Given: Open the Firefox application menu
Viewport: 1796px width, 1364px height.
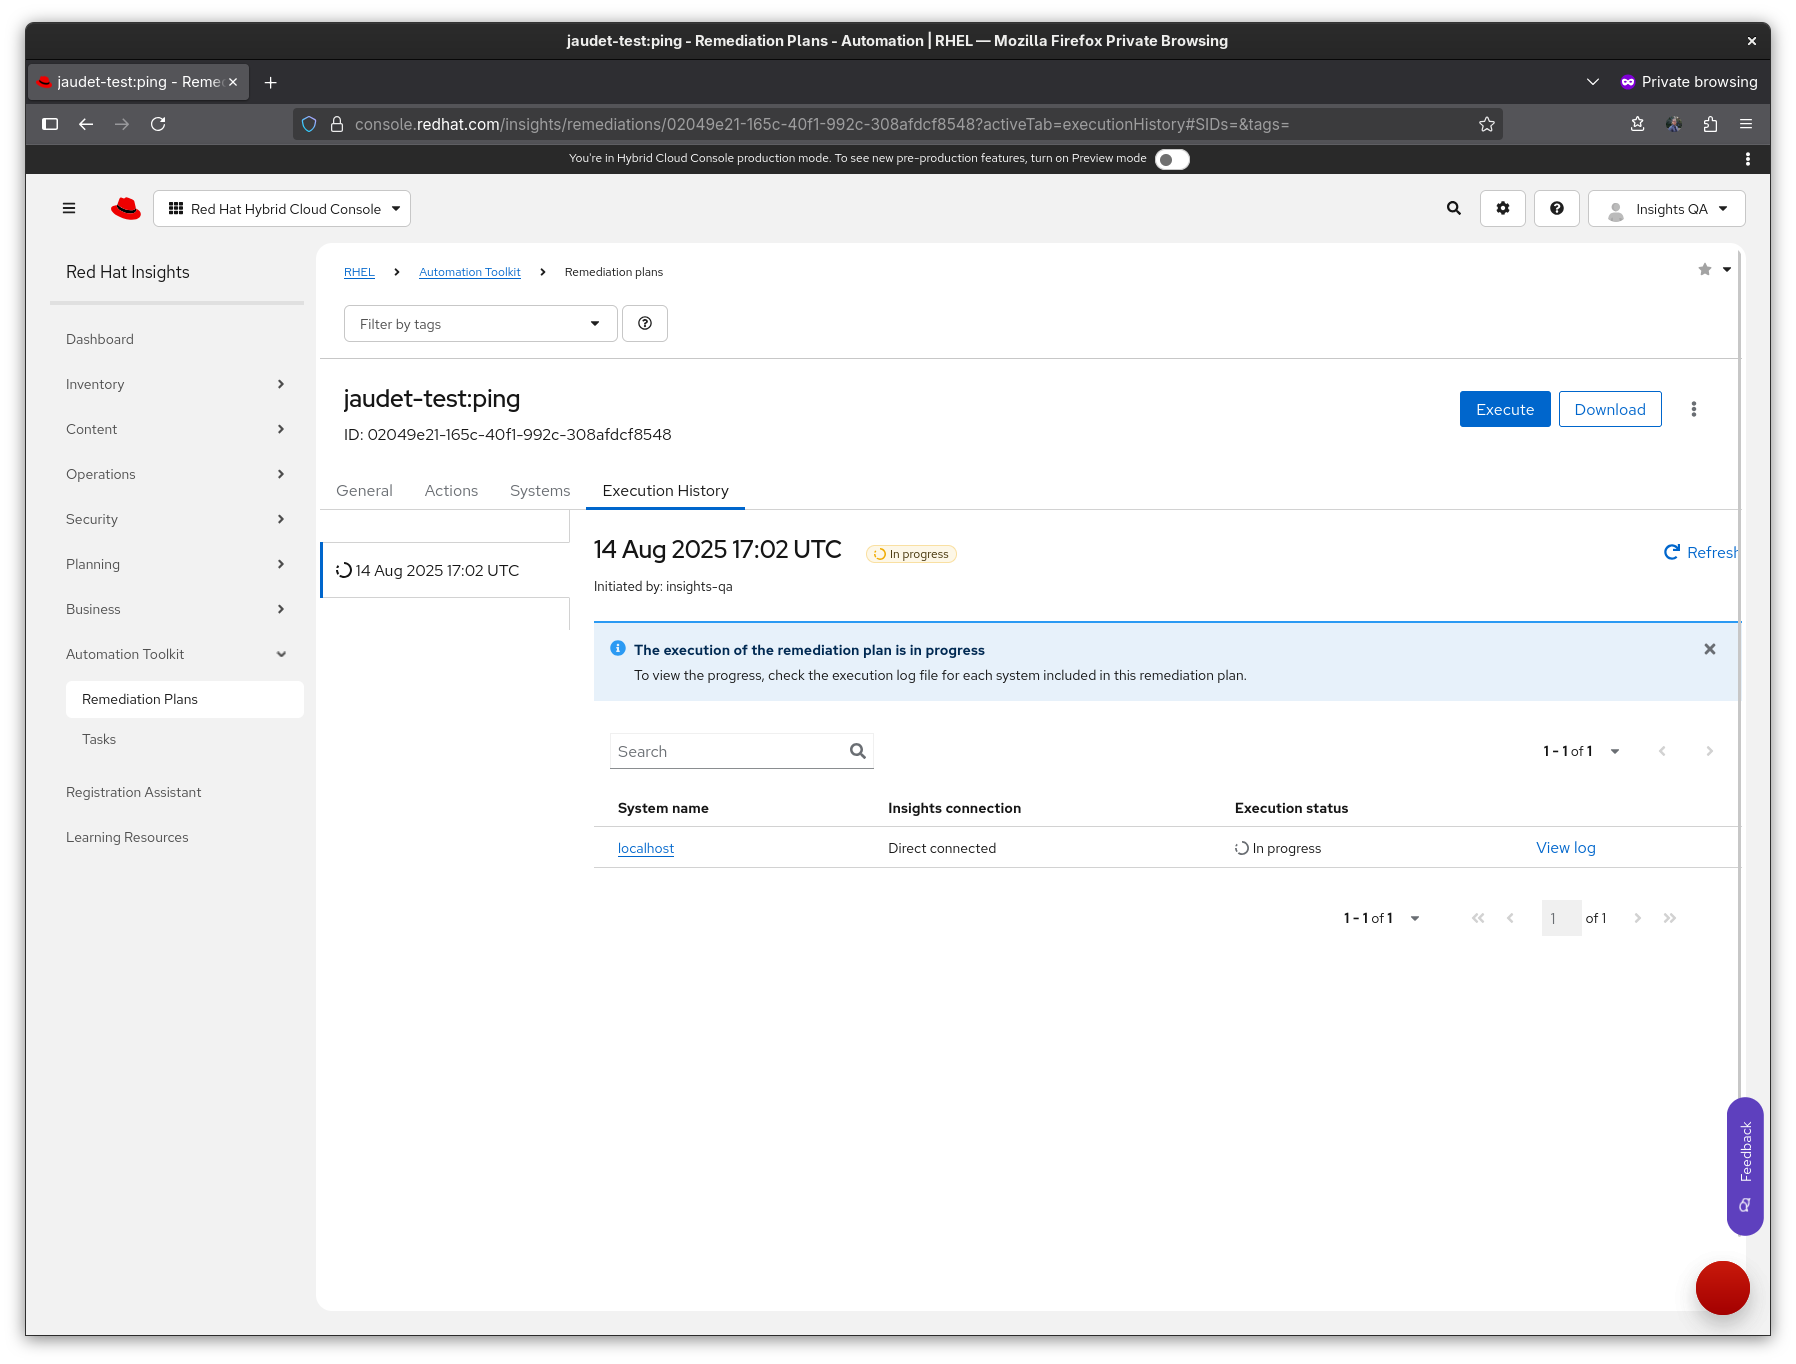Looking at the screenshot, I should point(1746,124).
